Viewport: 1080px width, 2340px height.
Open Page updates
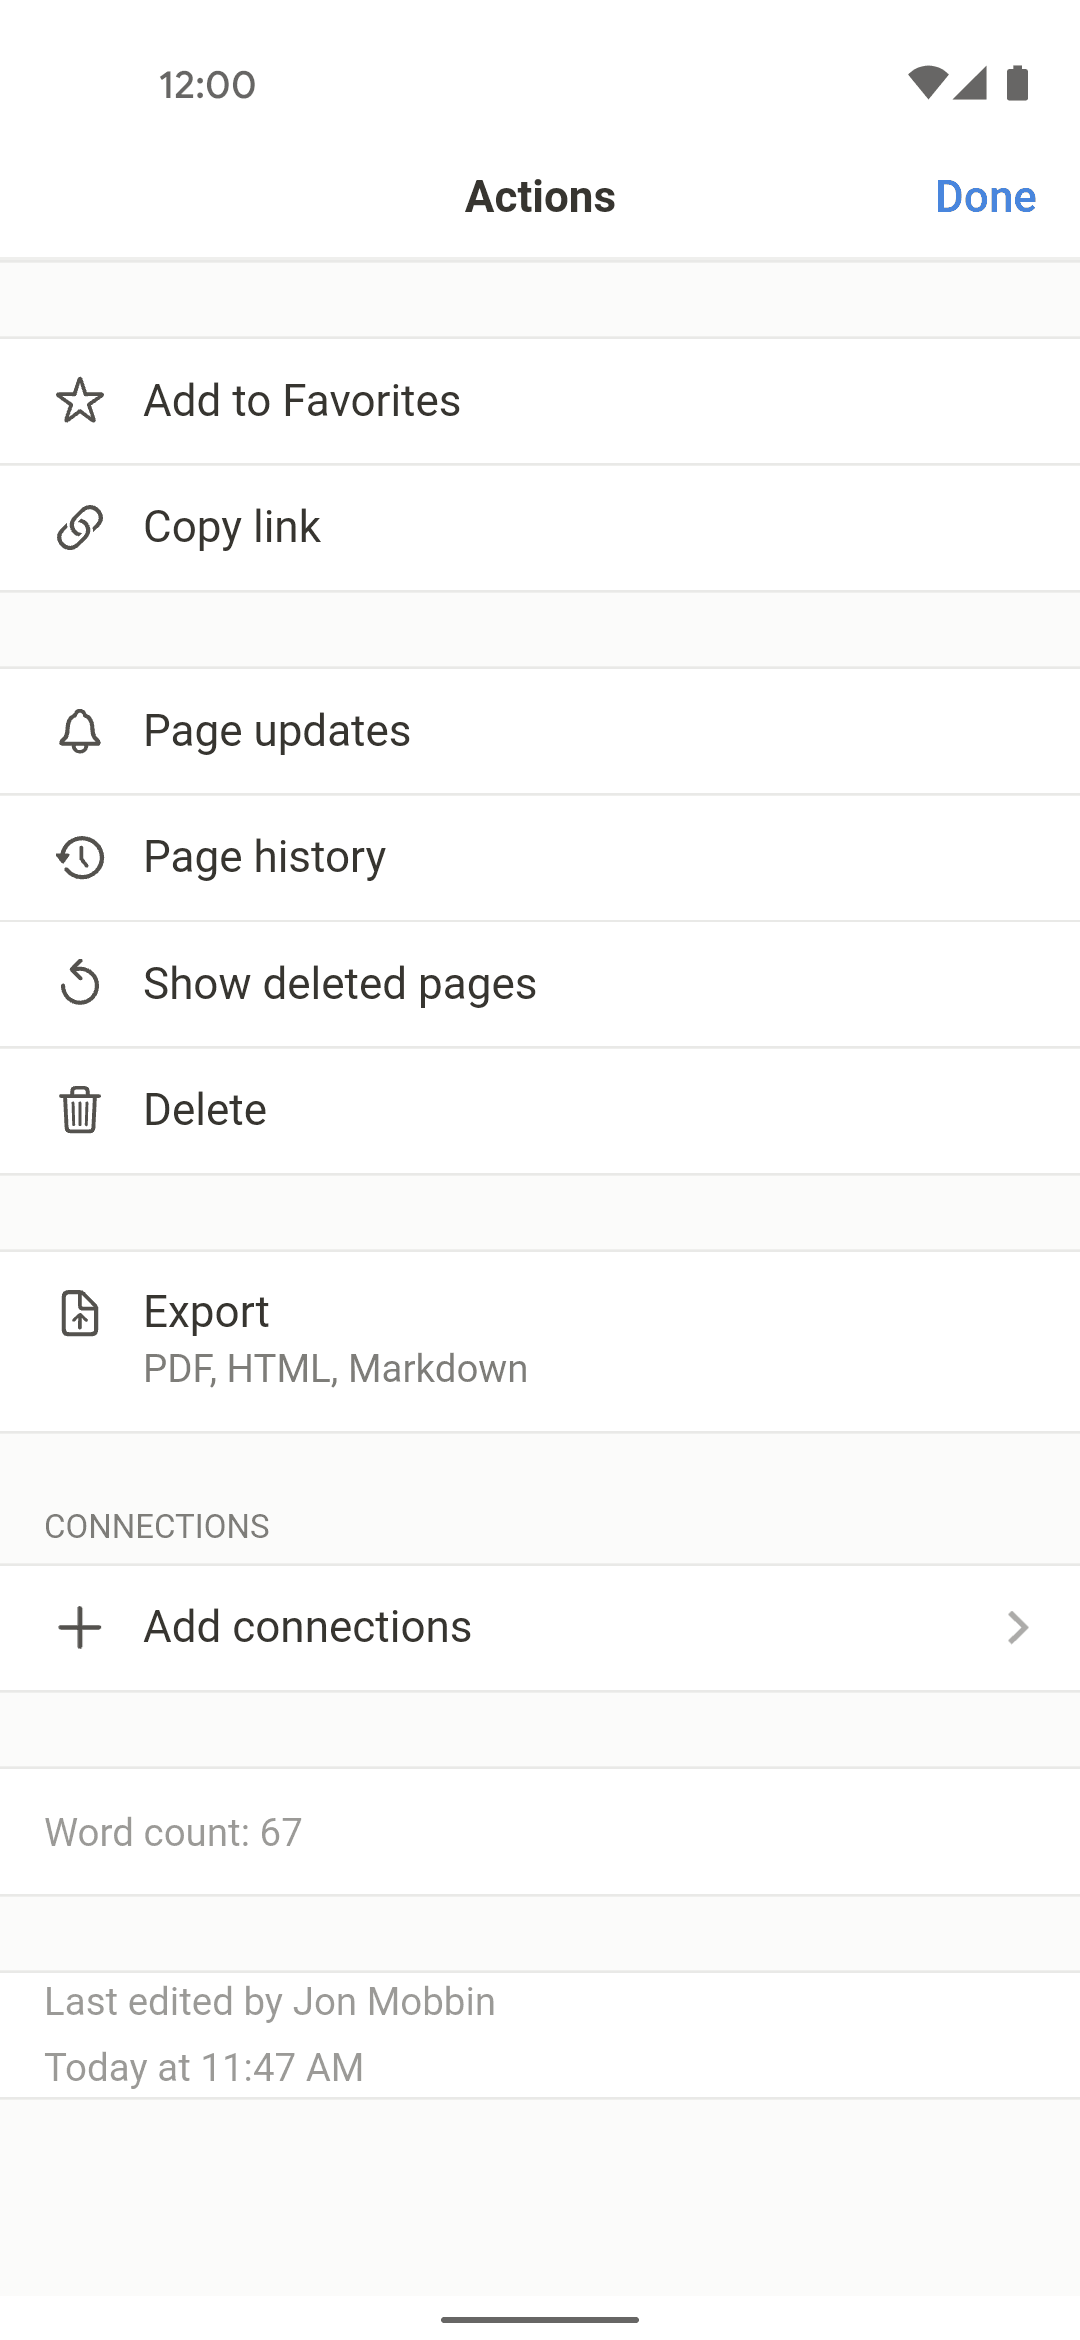(x=277, y=731)
